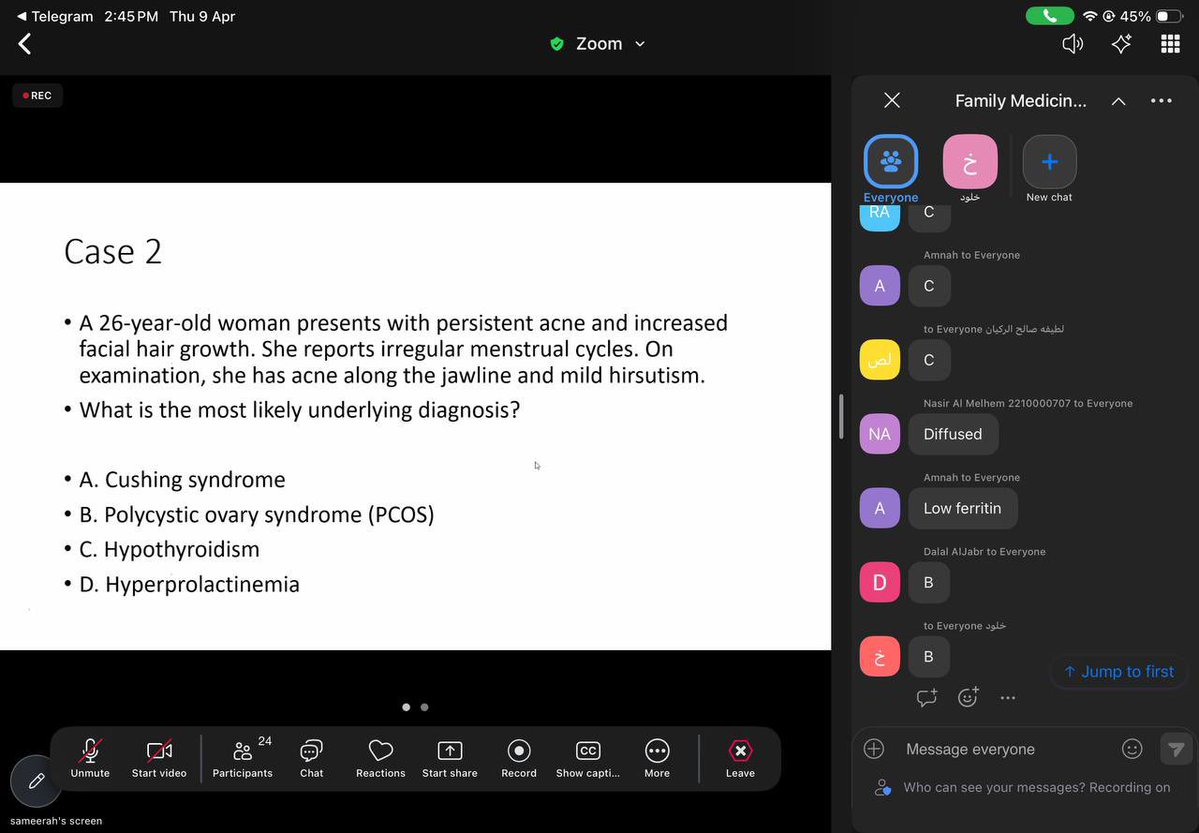Tap the green shield security icon

(x=557, y=44)
